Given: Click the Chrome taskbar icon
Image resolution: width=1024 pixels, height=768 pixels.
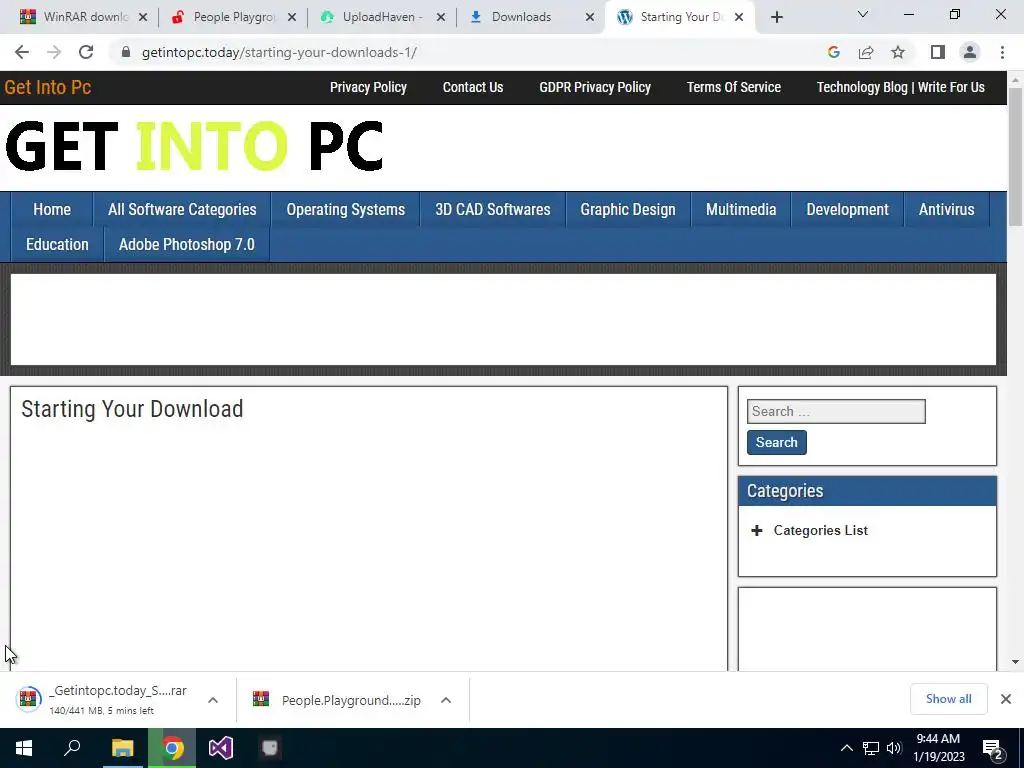Looking at the screenshot, I should point(172,748).
